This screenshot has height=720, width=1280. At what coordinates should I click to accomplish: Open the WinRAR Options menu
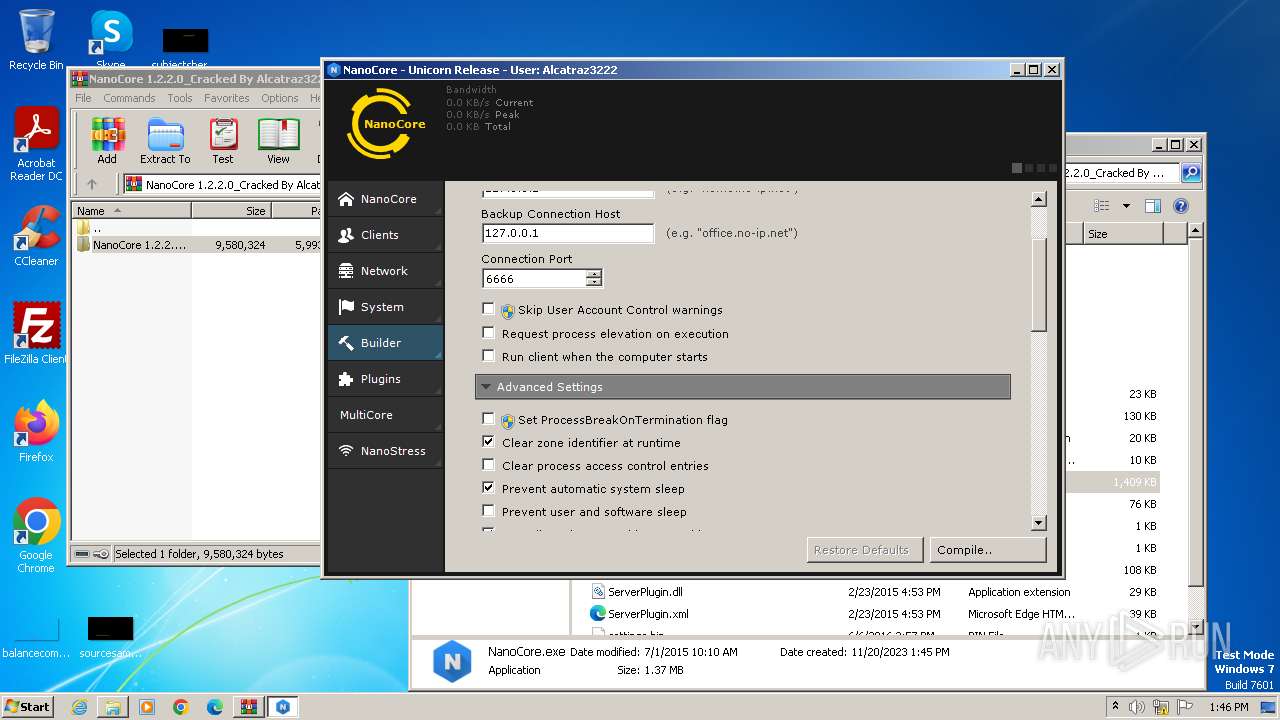(x=280, y=98)
